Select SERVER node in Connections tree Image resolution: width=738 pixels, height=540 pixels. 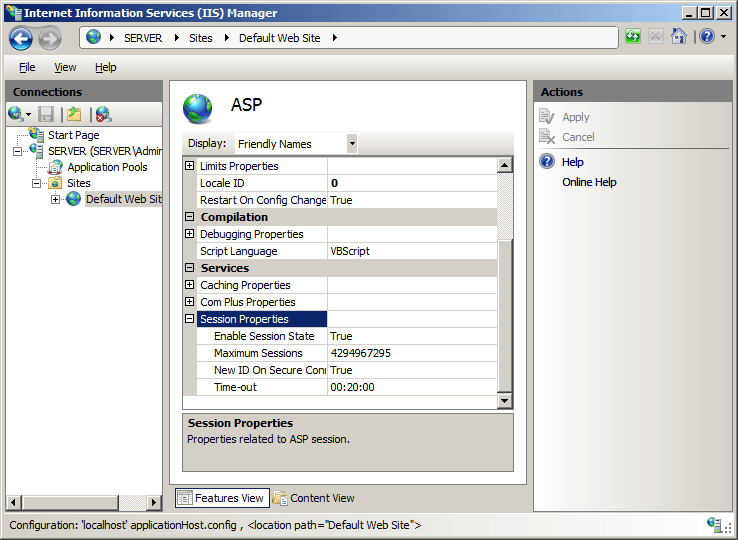click(104, 151)
